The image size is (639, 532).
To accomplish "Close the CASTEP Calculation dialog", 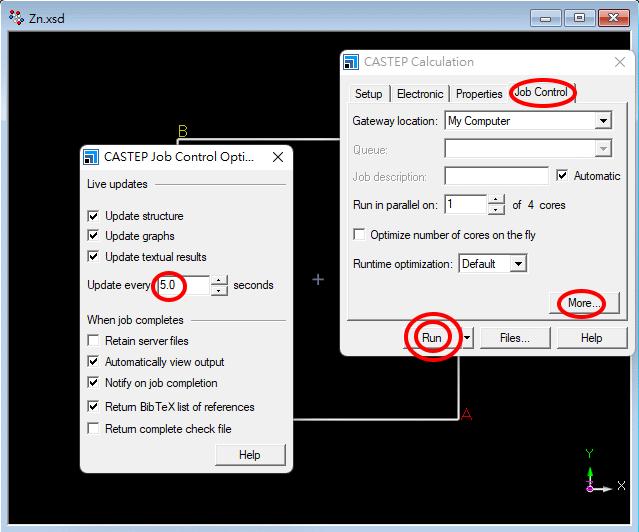I will click(x=622, y=62).
